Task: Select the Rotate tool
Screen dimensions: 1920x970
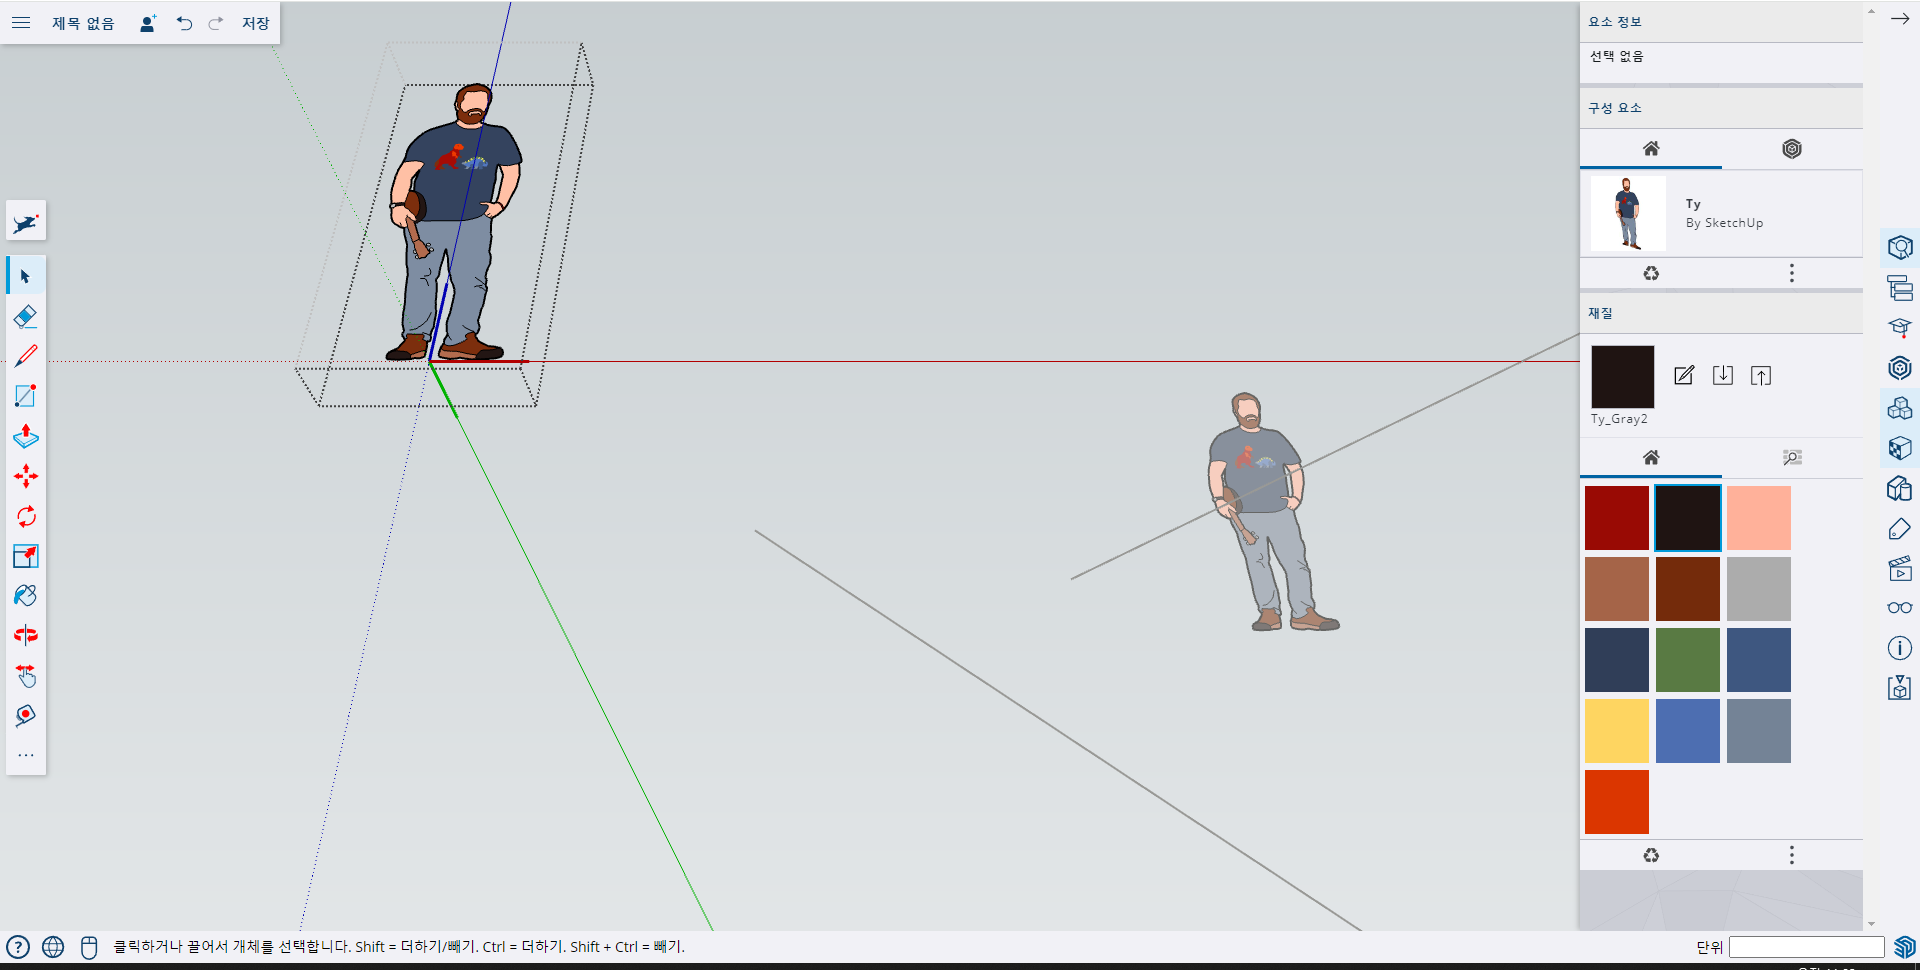Action: point(26,516)
